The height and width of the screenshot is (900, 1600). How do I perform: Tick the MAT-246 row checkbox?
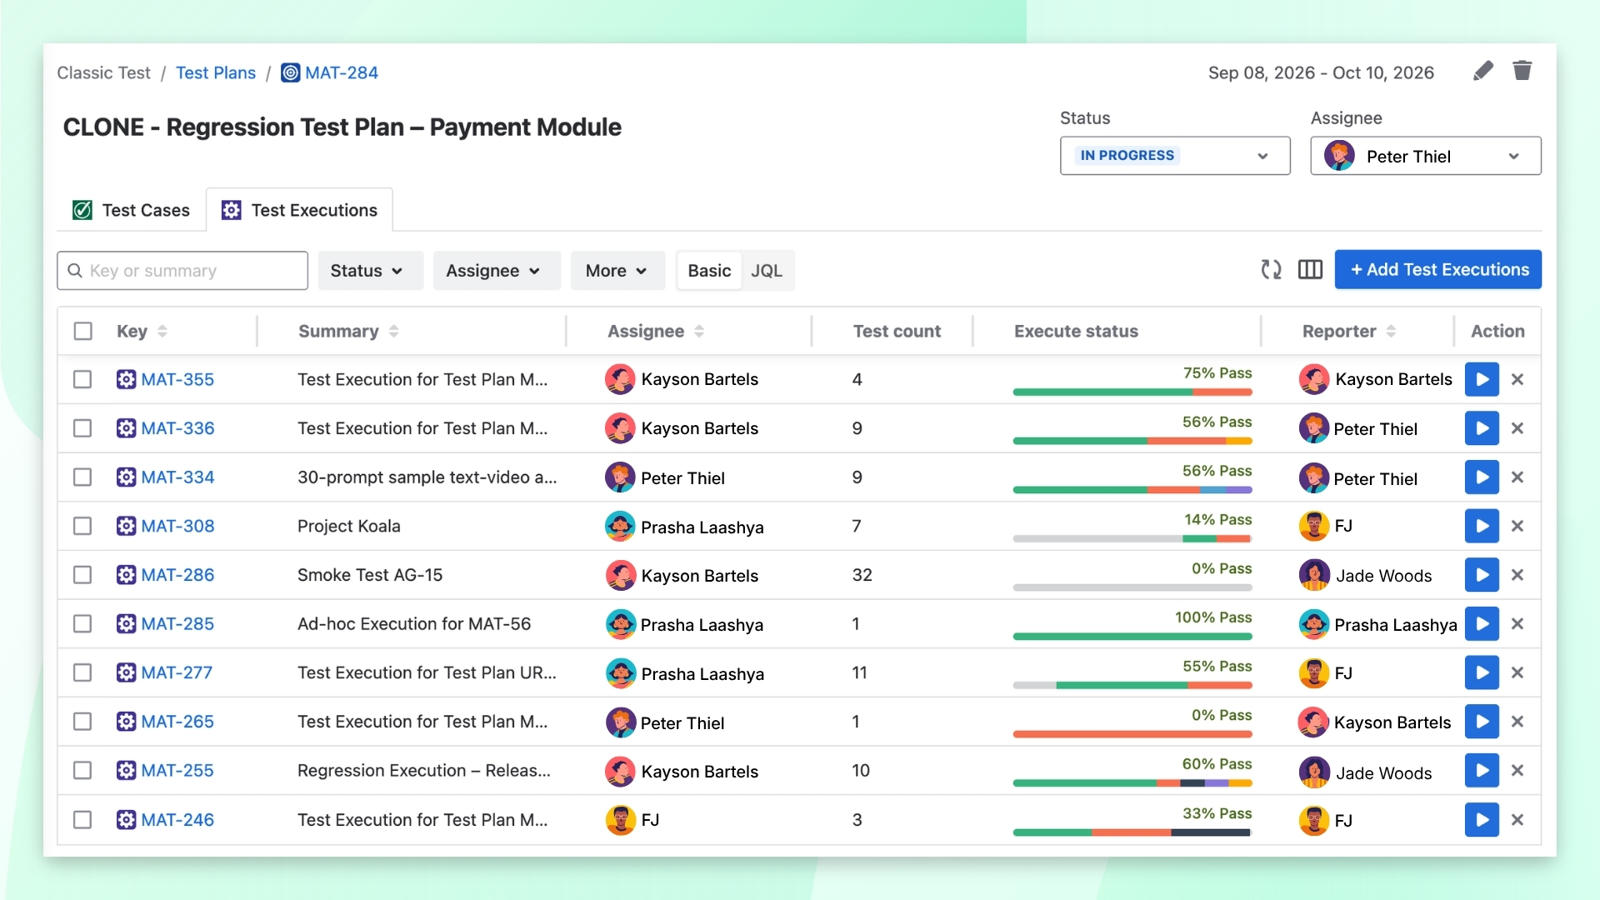[x=83, y=820]
